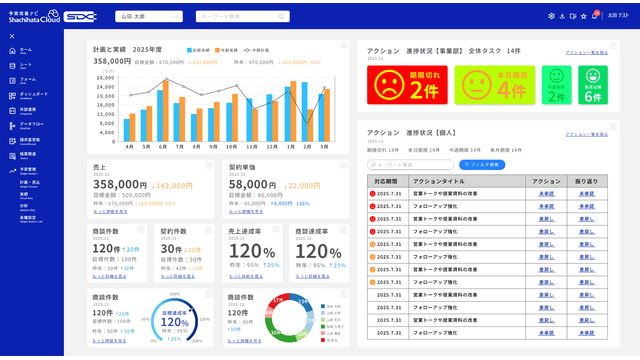Click the green 今週期限 2件 tile
Image resolution: width=640 pixels, height=360 pixels.
tap(557, 85)
